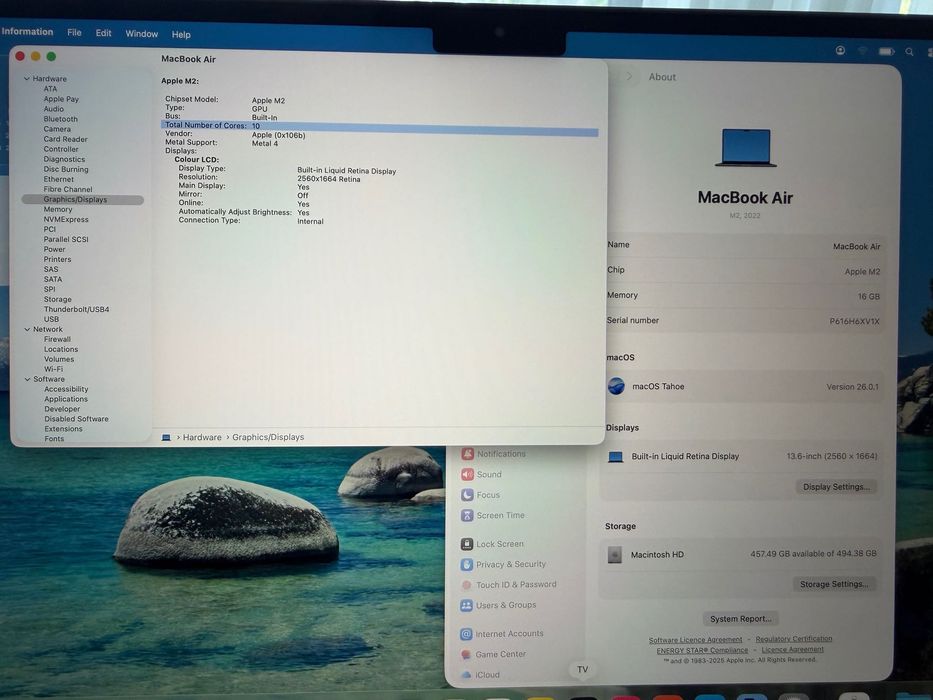Open the File menu
Image resolution: width=933 pixels, height=700 pixels.
point(74,33)
